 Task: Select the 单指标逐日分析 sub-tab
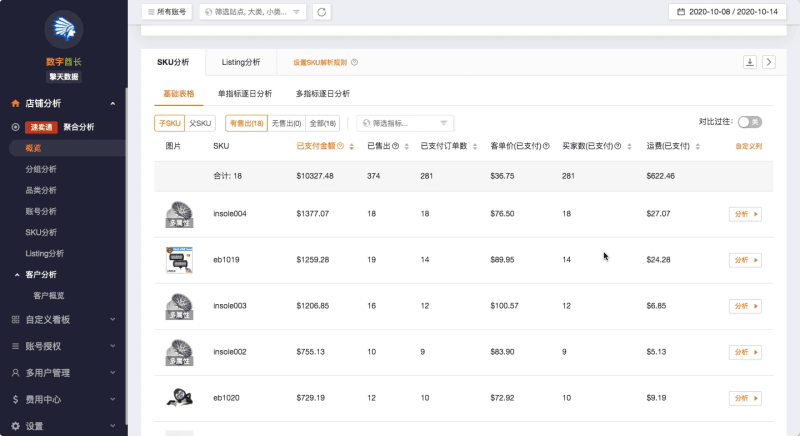[x=245, y=94]
